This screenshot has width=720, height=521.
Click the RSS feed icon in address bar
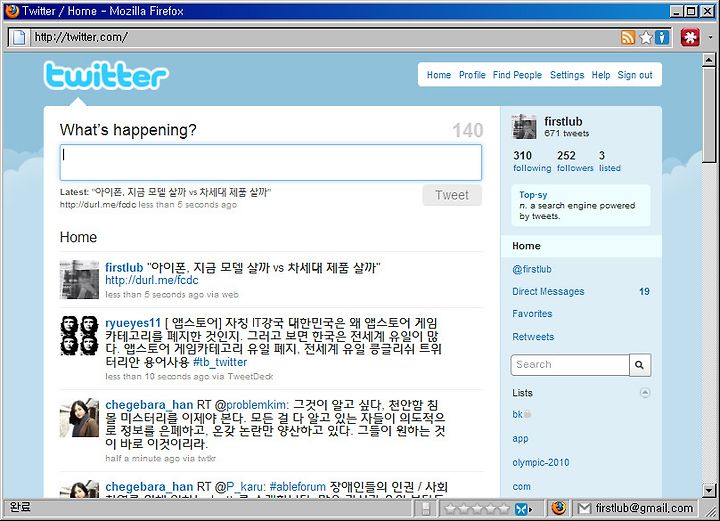[x=628, y=37]
